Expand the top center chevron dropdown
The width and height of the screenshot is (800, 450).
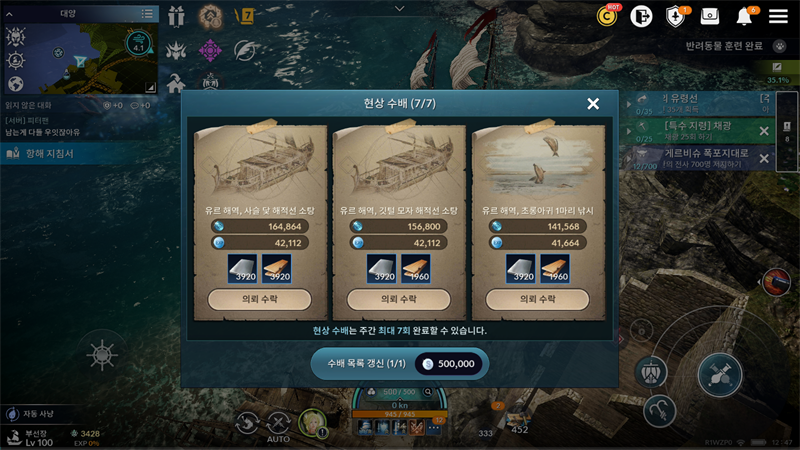point(399,8)
